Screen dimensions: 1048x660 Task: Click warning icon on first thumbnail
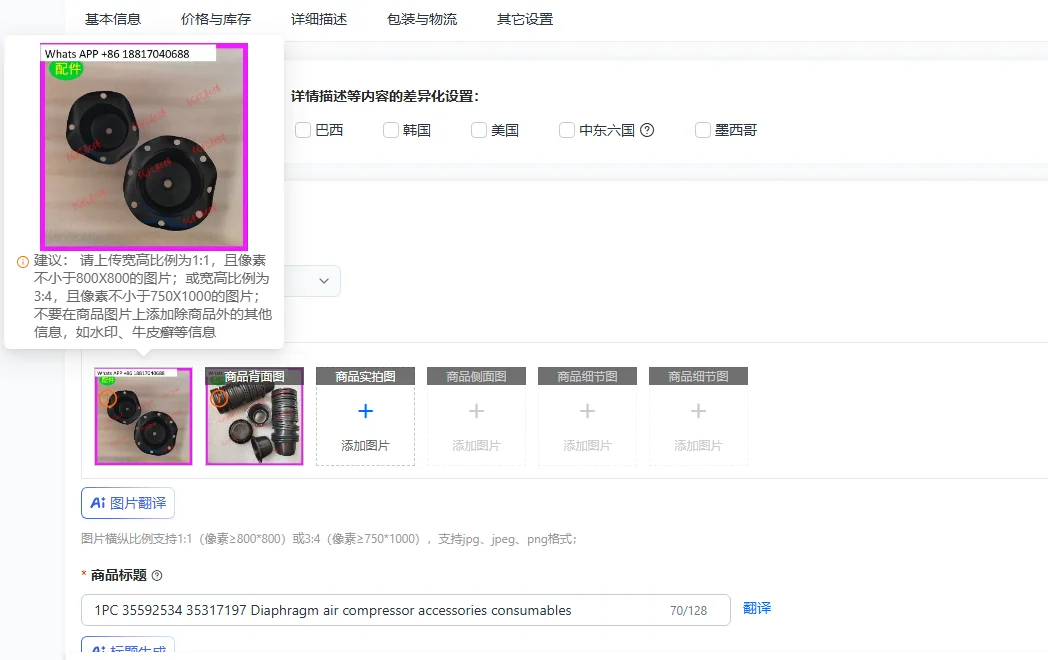(108, 399)
